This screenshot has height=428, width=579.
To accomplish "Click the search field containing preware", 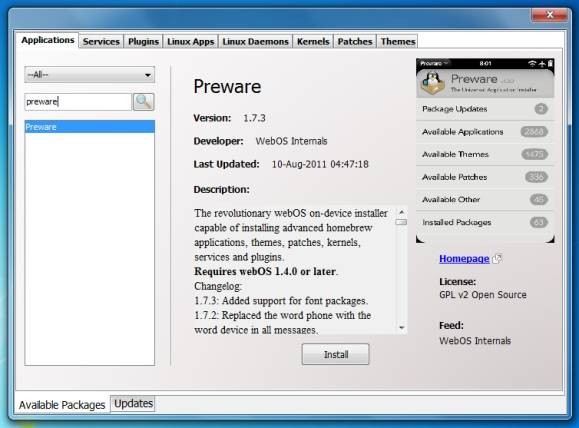I will (x=78, y=102).
